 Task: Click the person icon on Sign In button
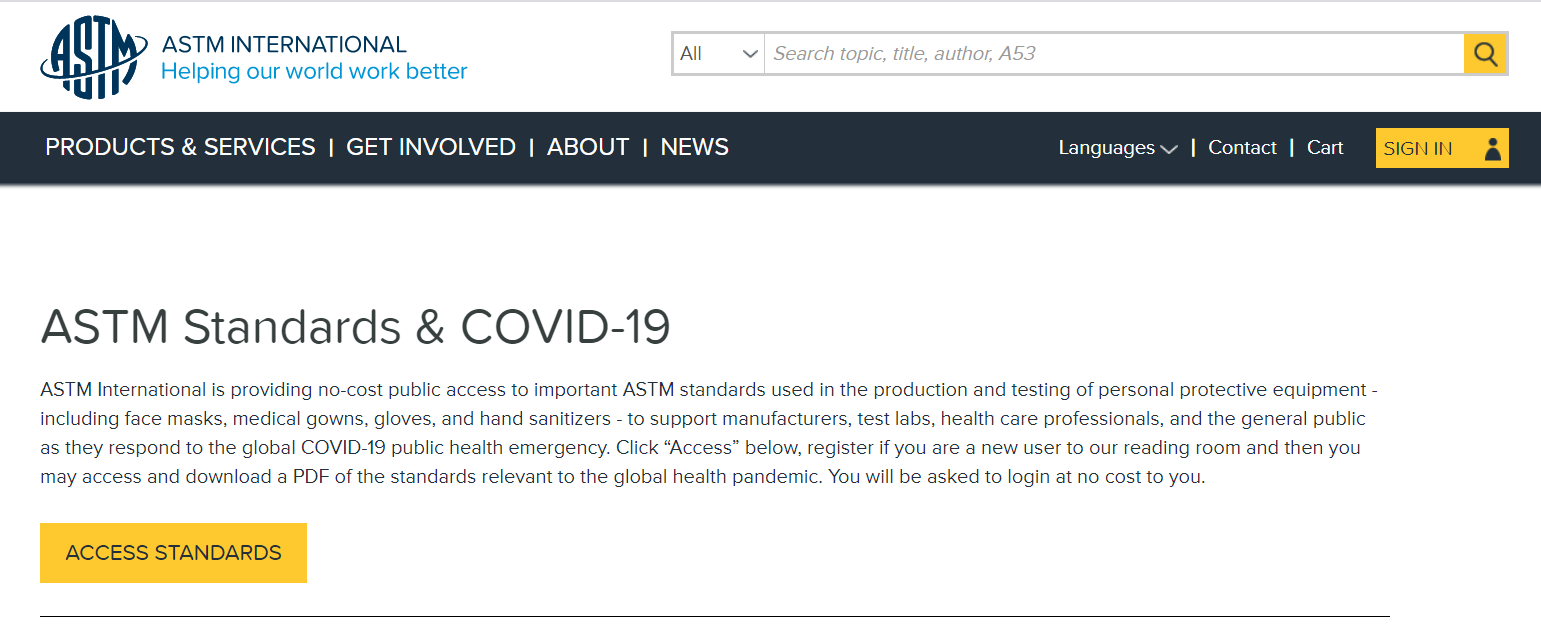click(1493, 147)
